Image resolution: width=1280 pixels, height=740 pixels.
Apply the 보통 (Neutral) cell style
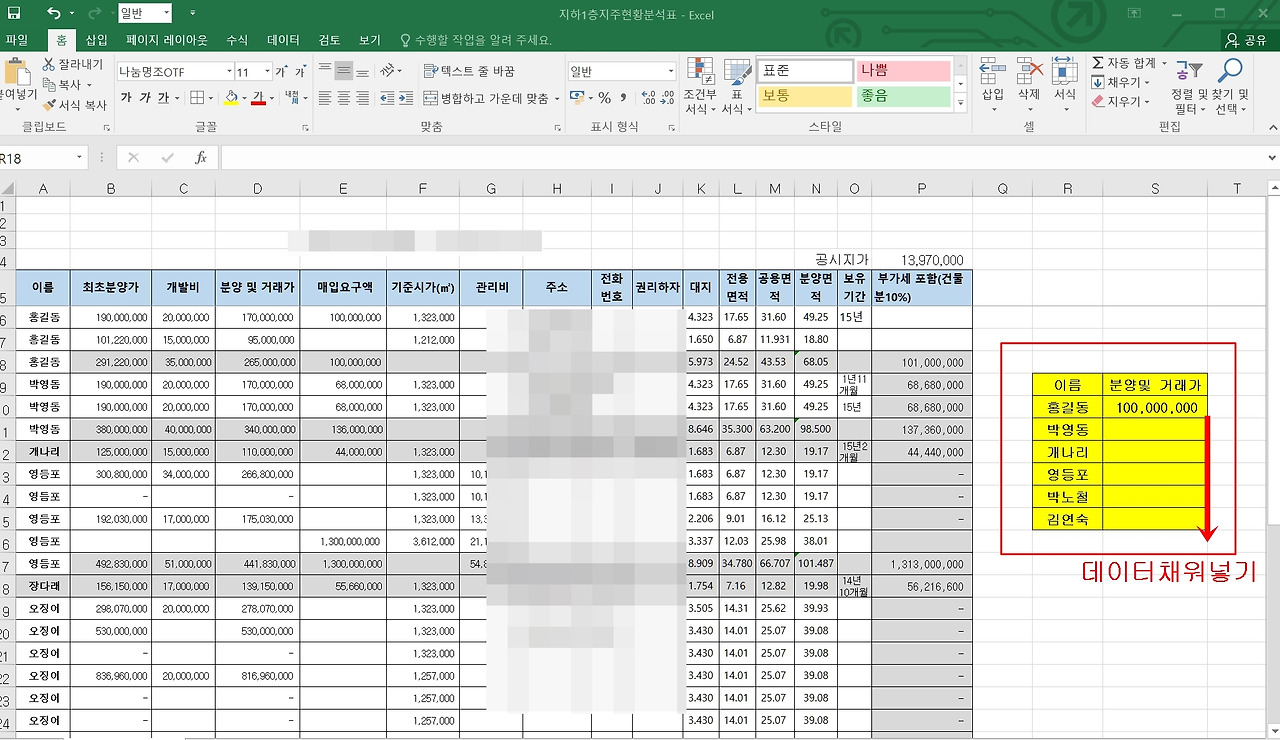(803, 96)
